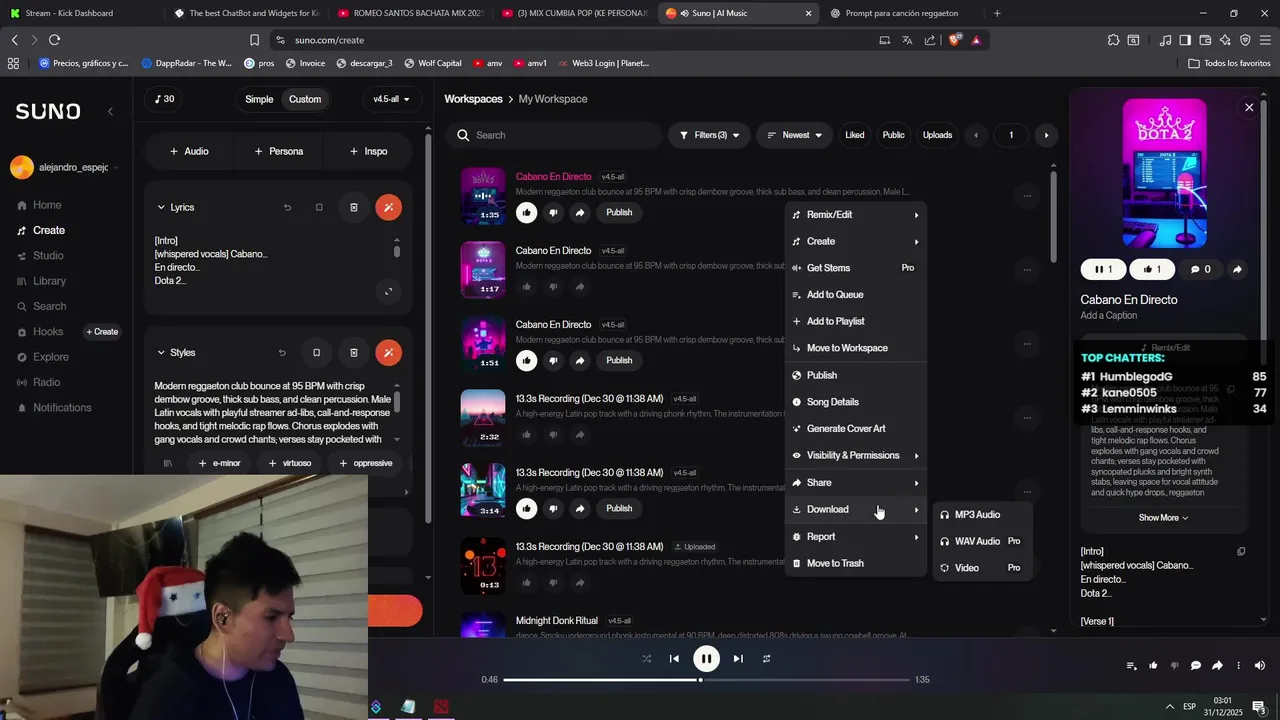The image size is (1280, 720).
Task: Share the first Cabano En Directo song
Action: click(580, 212)
